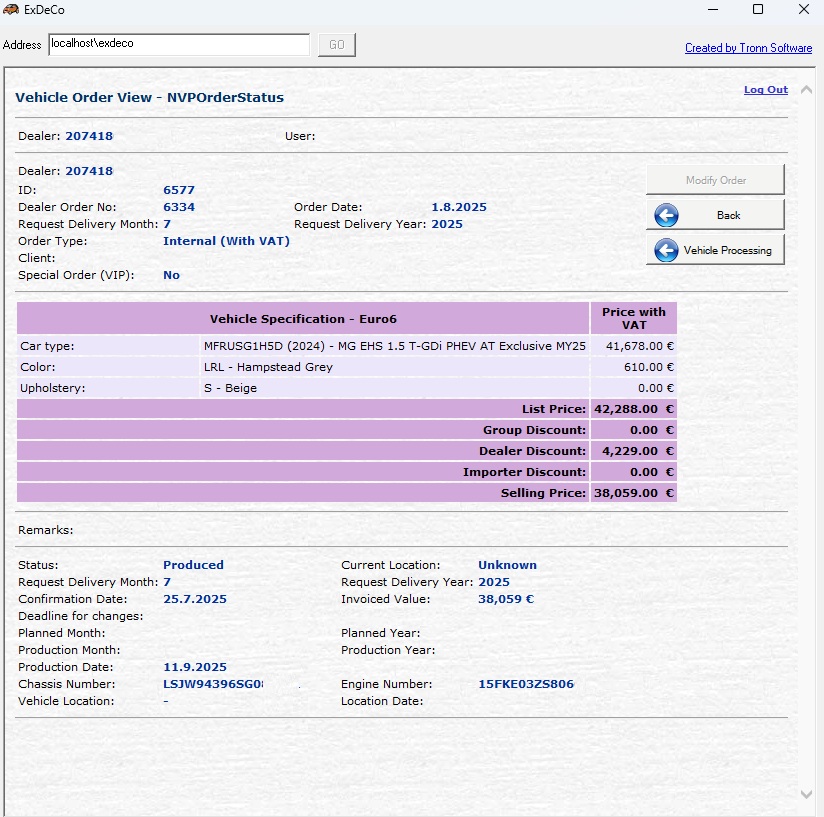Viewport: 824px width, 817px height.
Task: Maximize the ExDeCo window
Action: point(758,10)
